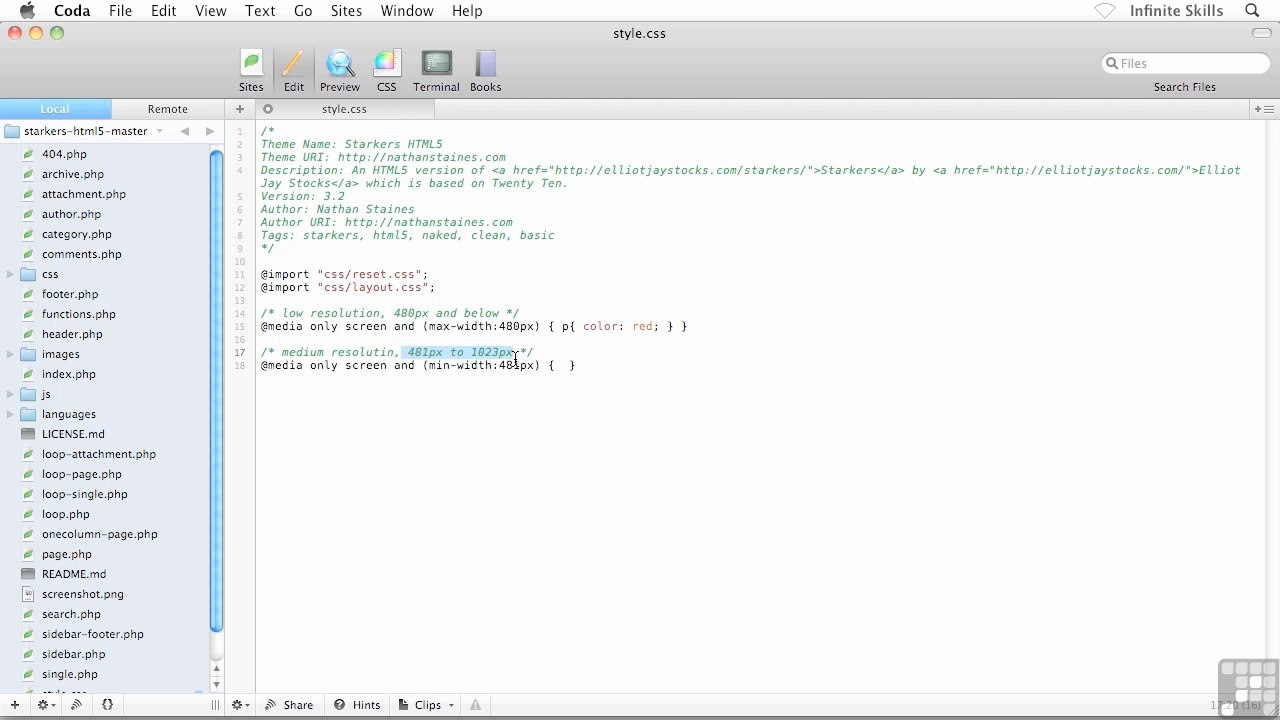The width and height of the screenshot is (1280, 720).
Task: Open the Window menu
Action: coord(407,11)
